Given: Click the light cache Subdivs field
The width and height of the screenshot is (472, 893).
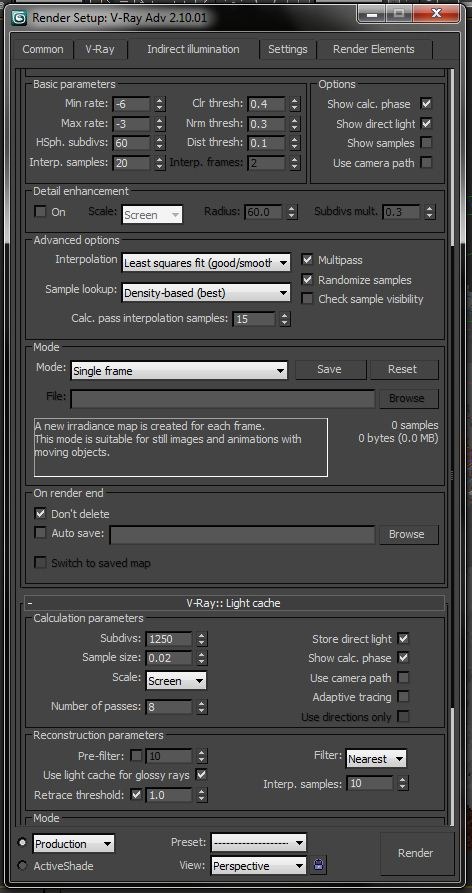Looking at the screenshot, I should [169, 639].
